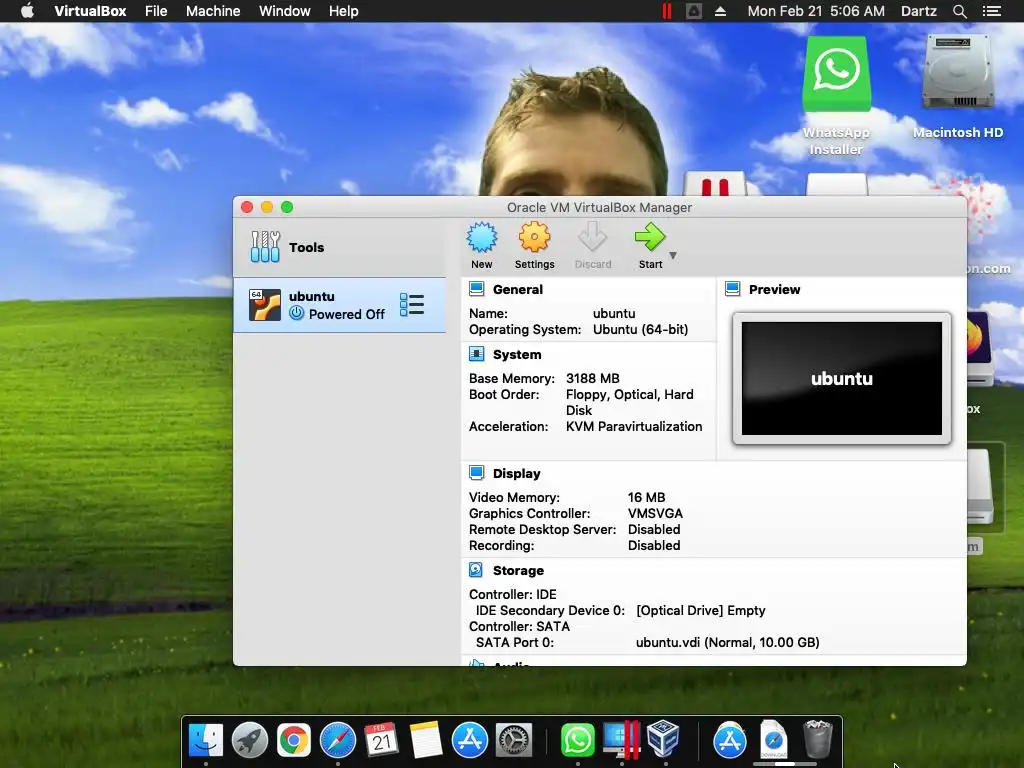1024x768 pixels.
Task: Click the [Optical Drive] Empty entry
Action: click(701, 611)
